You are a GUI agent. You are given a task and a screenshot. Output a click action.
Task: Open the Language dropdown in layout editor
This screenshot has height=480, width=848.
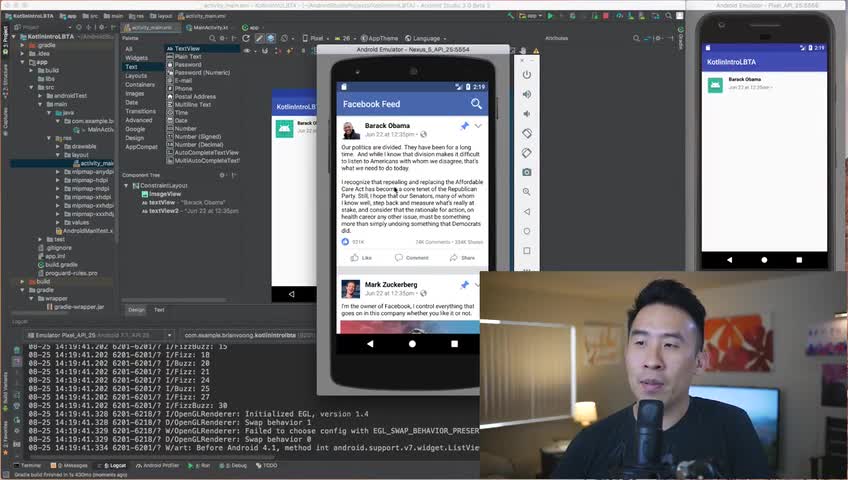pos(425,38)
